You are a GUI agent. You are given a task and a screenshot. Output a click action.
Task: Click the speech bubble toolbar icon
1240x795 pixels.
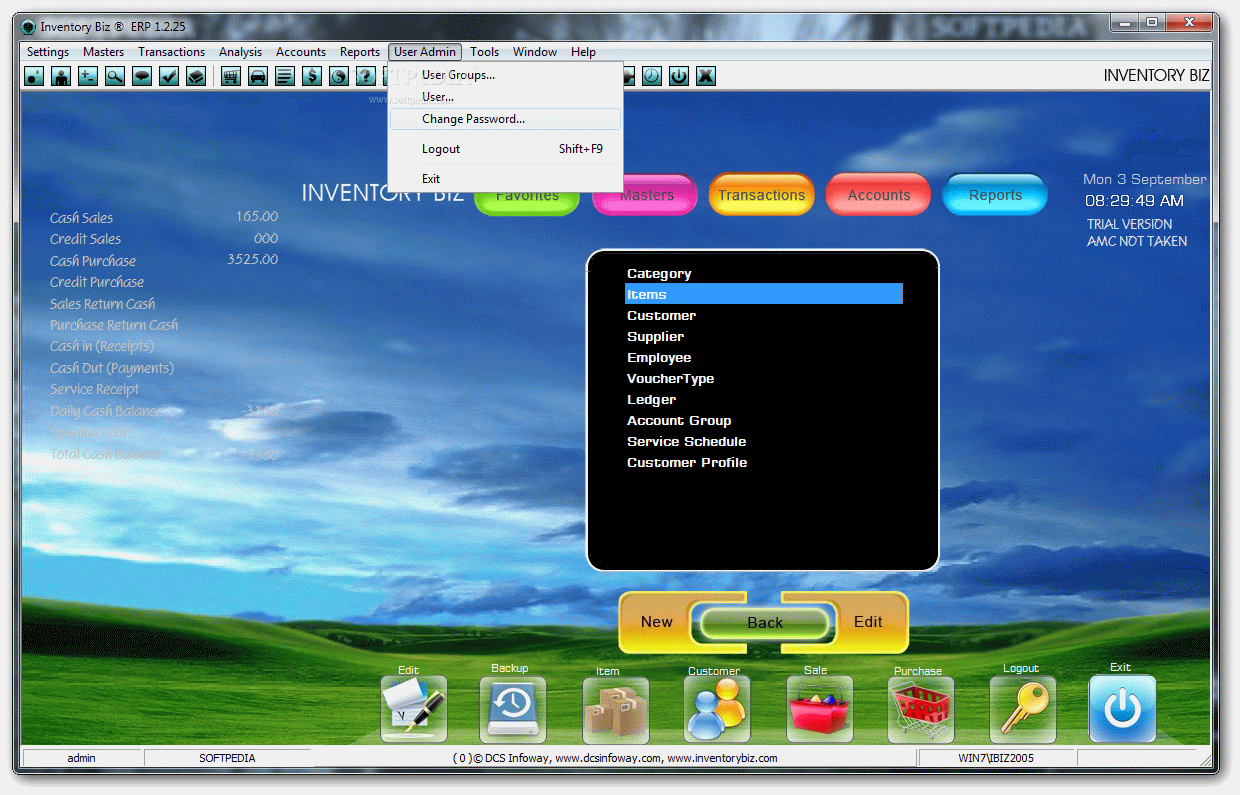coord(142,75)
